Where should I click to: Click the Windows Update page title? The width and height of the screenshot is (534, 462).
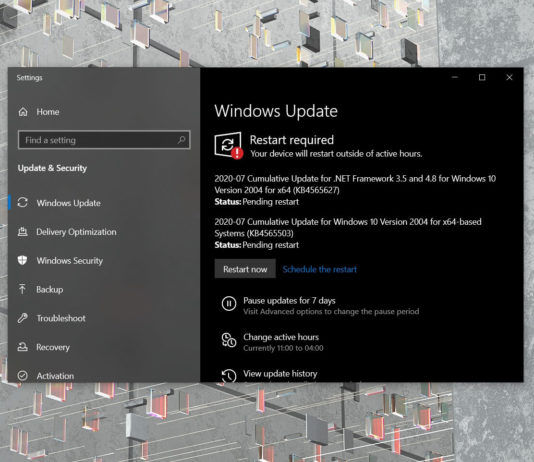[x=276, y=111]
